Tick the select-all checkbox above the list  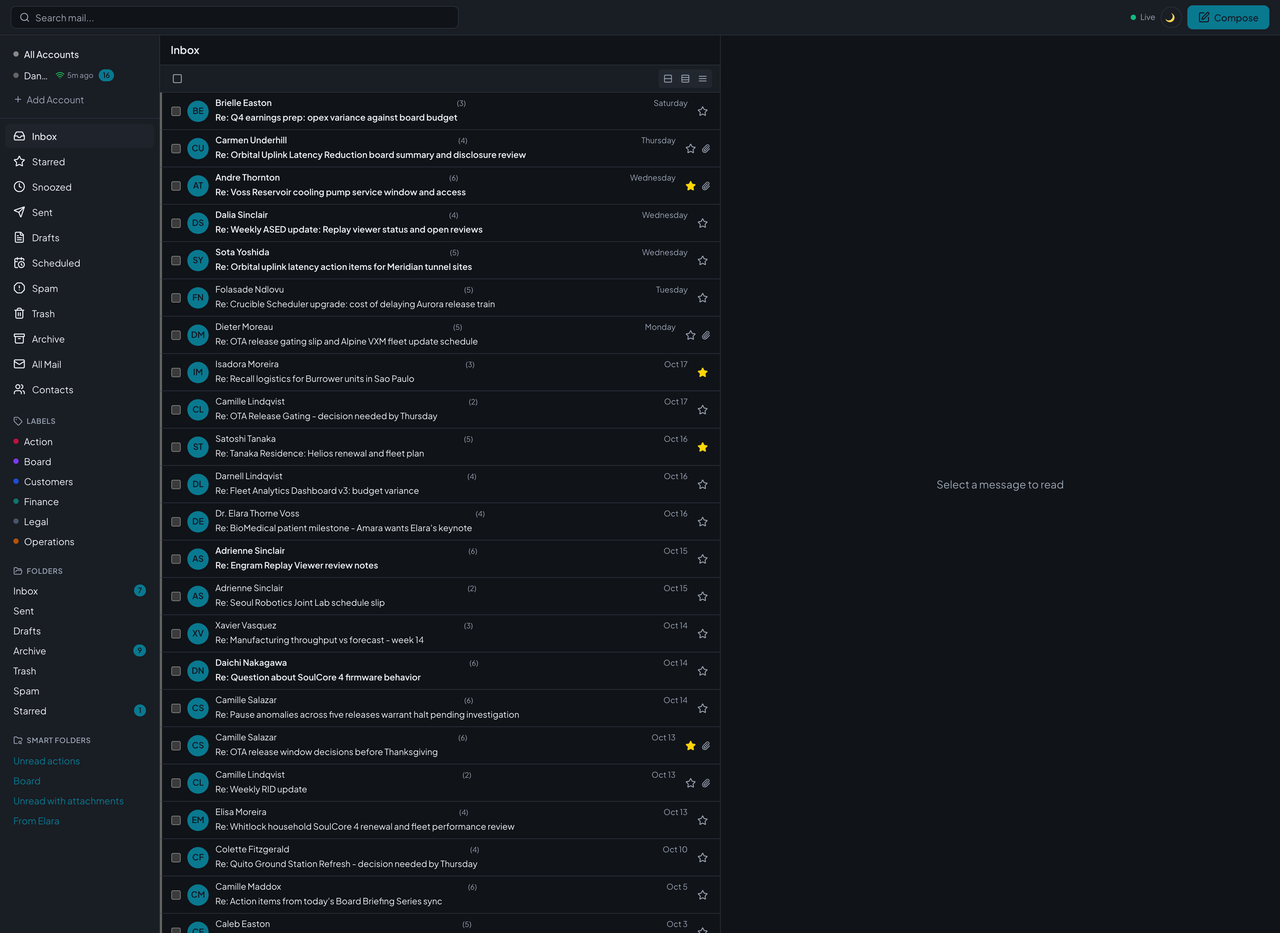[177, 79]
